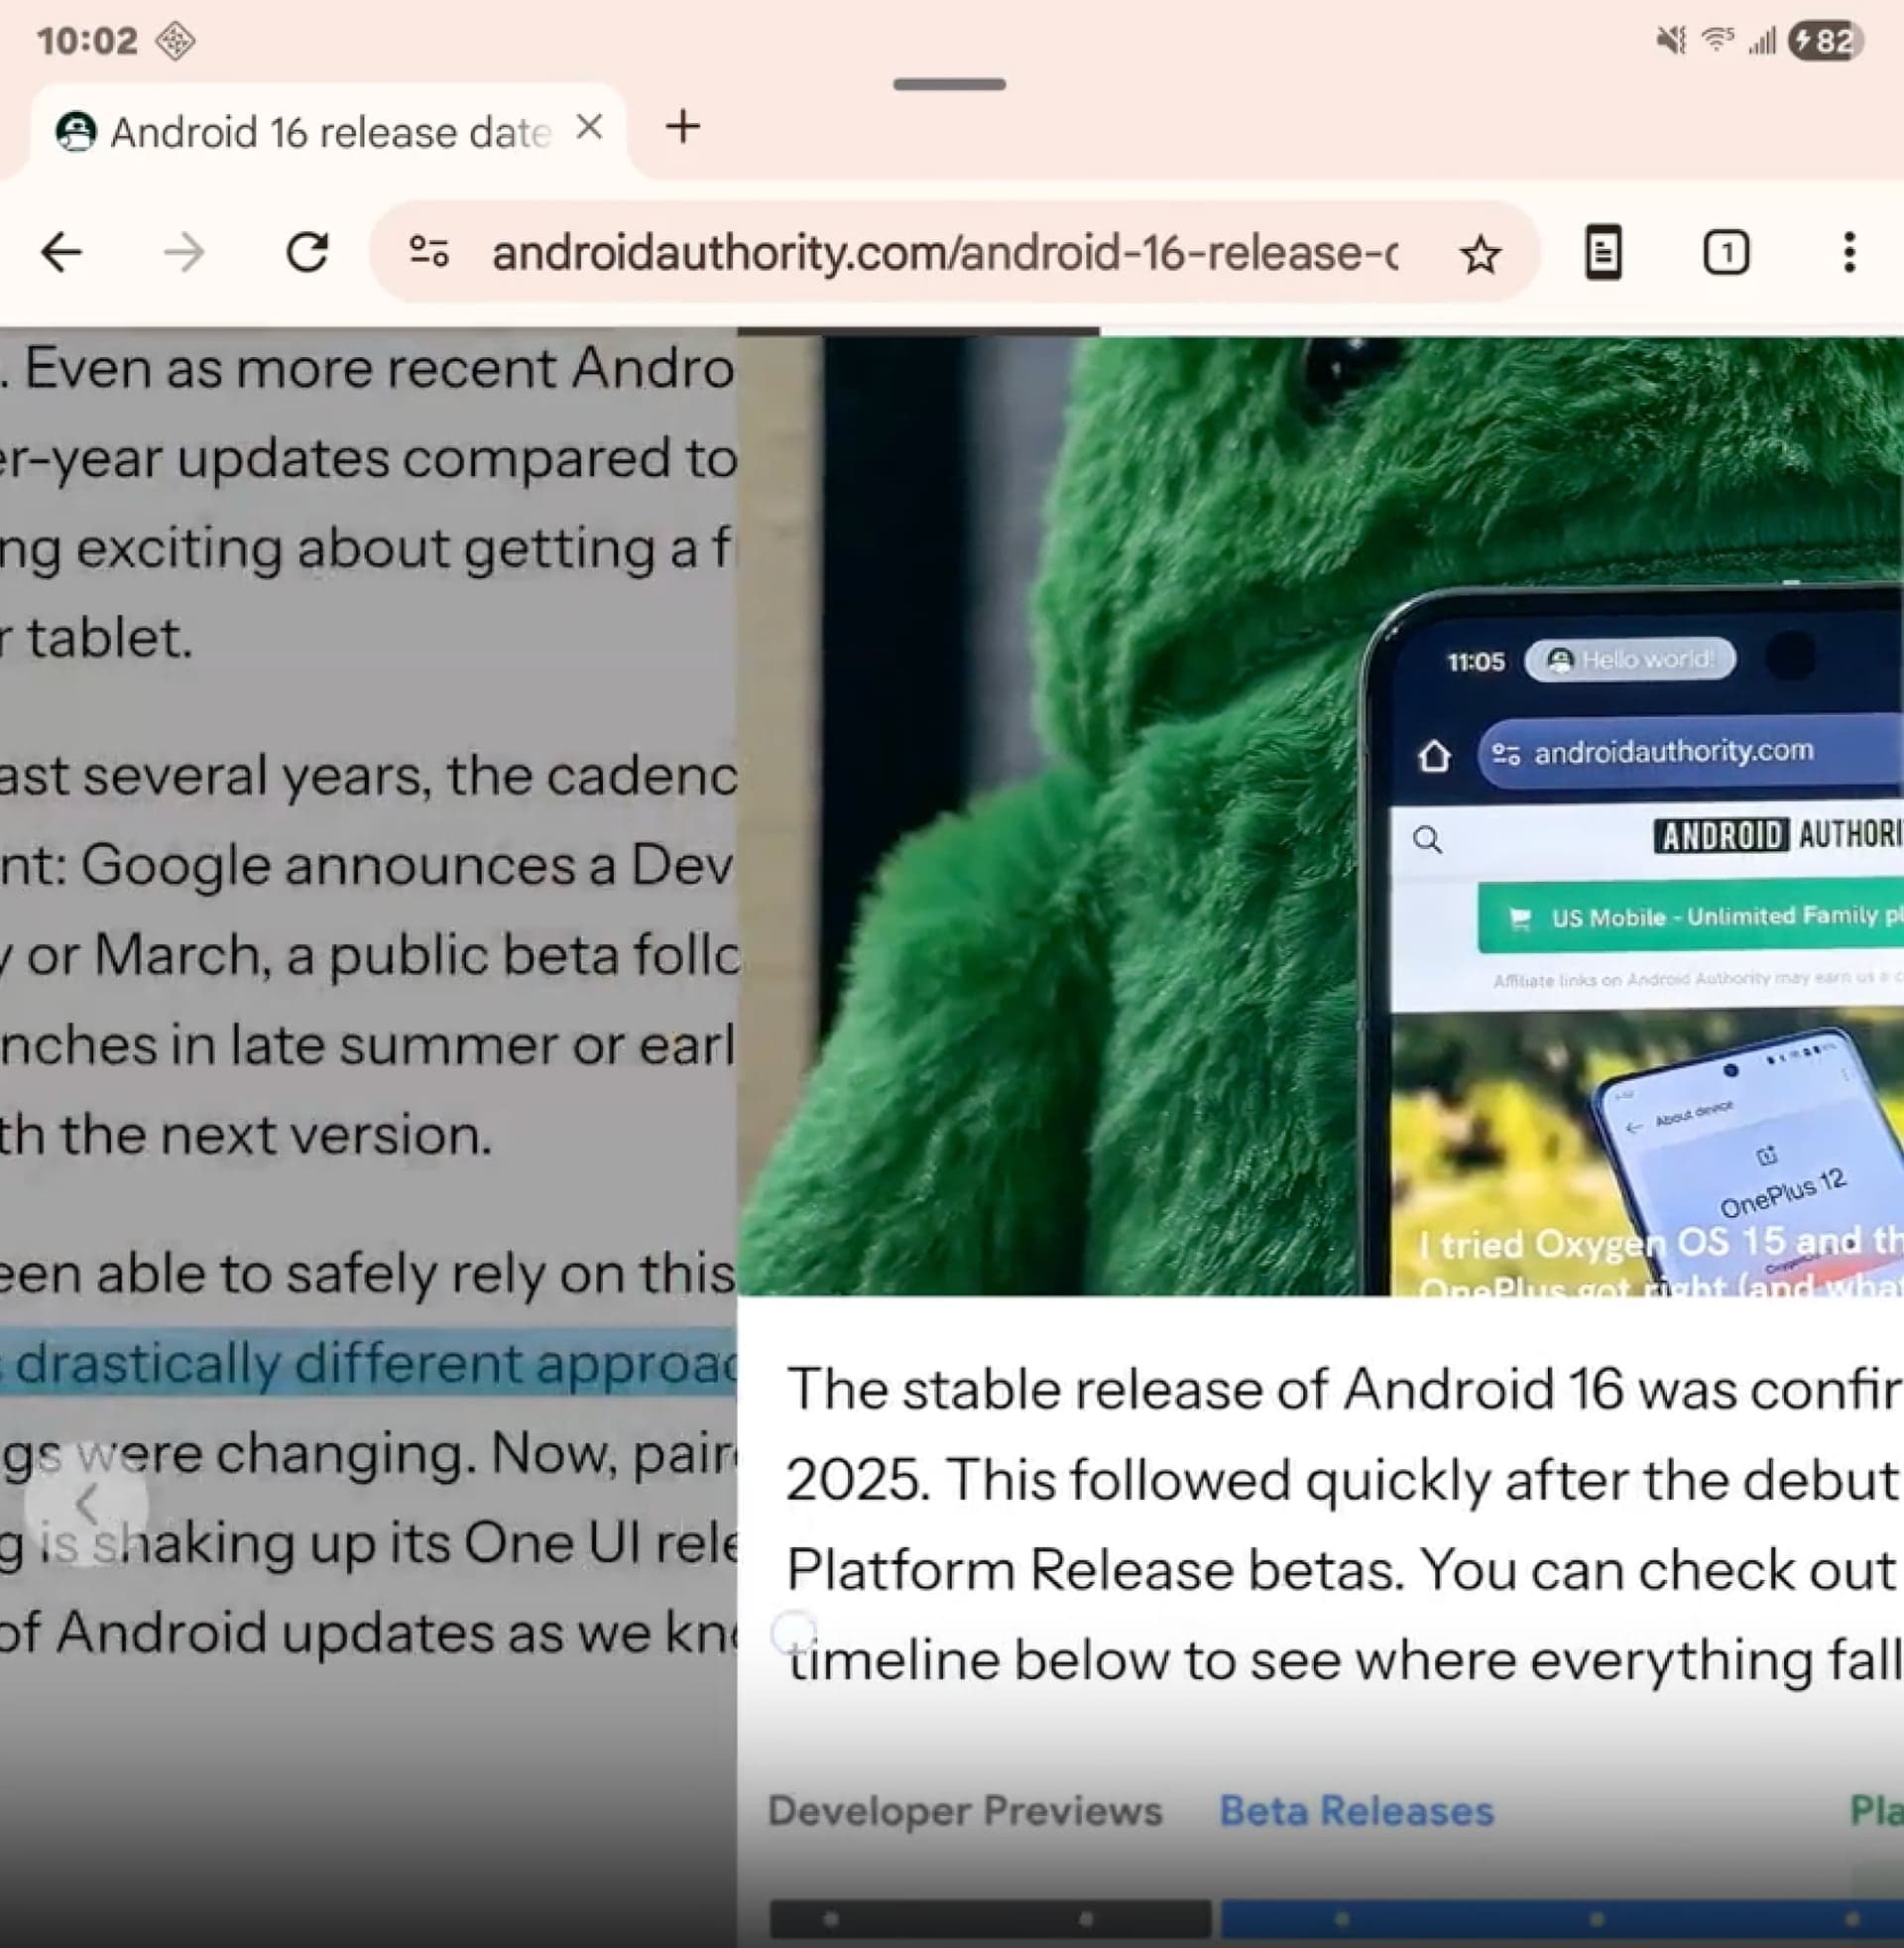
Task: Open a new tab with plus button
Action: tap(683, 128)
